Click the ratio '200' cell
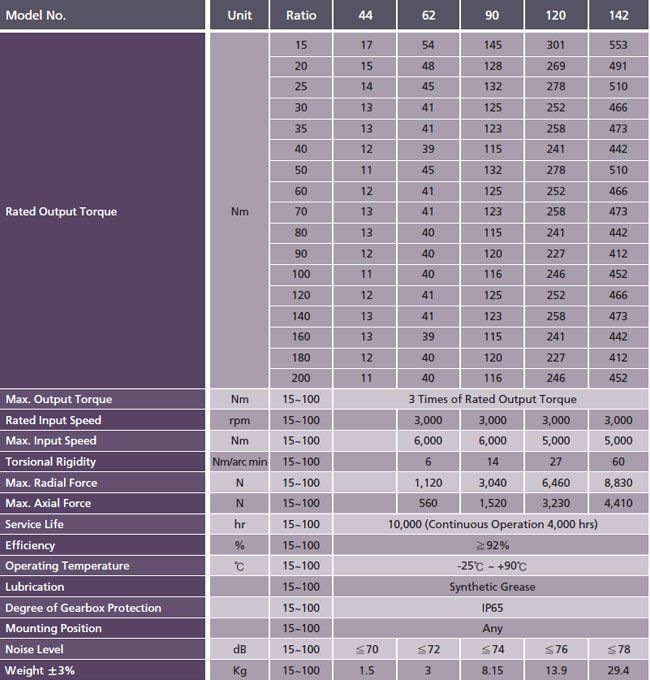This screenshot has height=680, width=650. point(301,378)
